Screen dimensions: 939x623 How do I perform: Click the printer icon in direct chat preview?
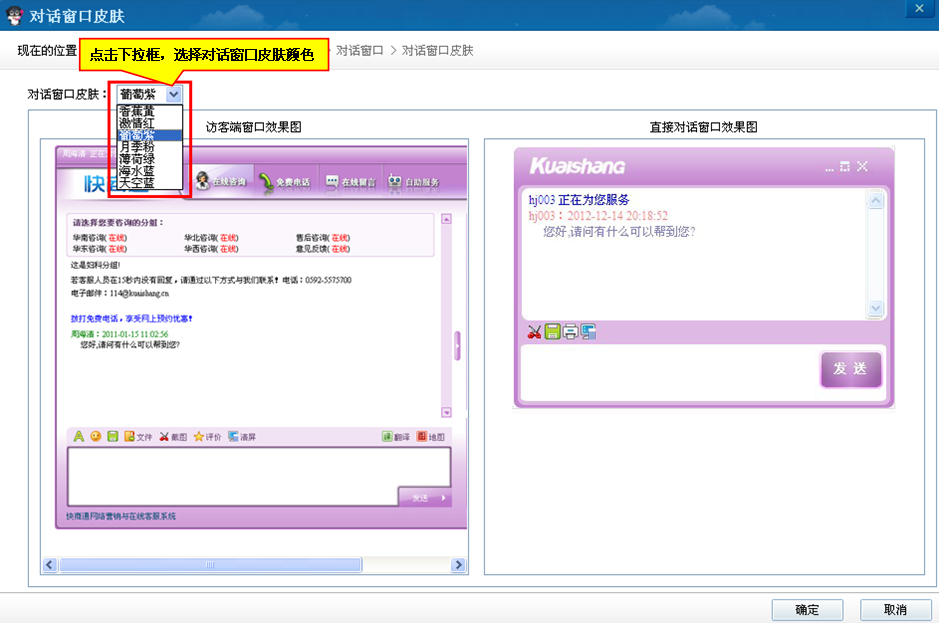pyautogui.click(x=570, y=332)
